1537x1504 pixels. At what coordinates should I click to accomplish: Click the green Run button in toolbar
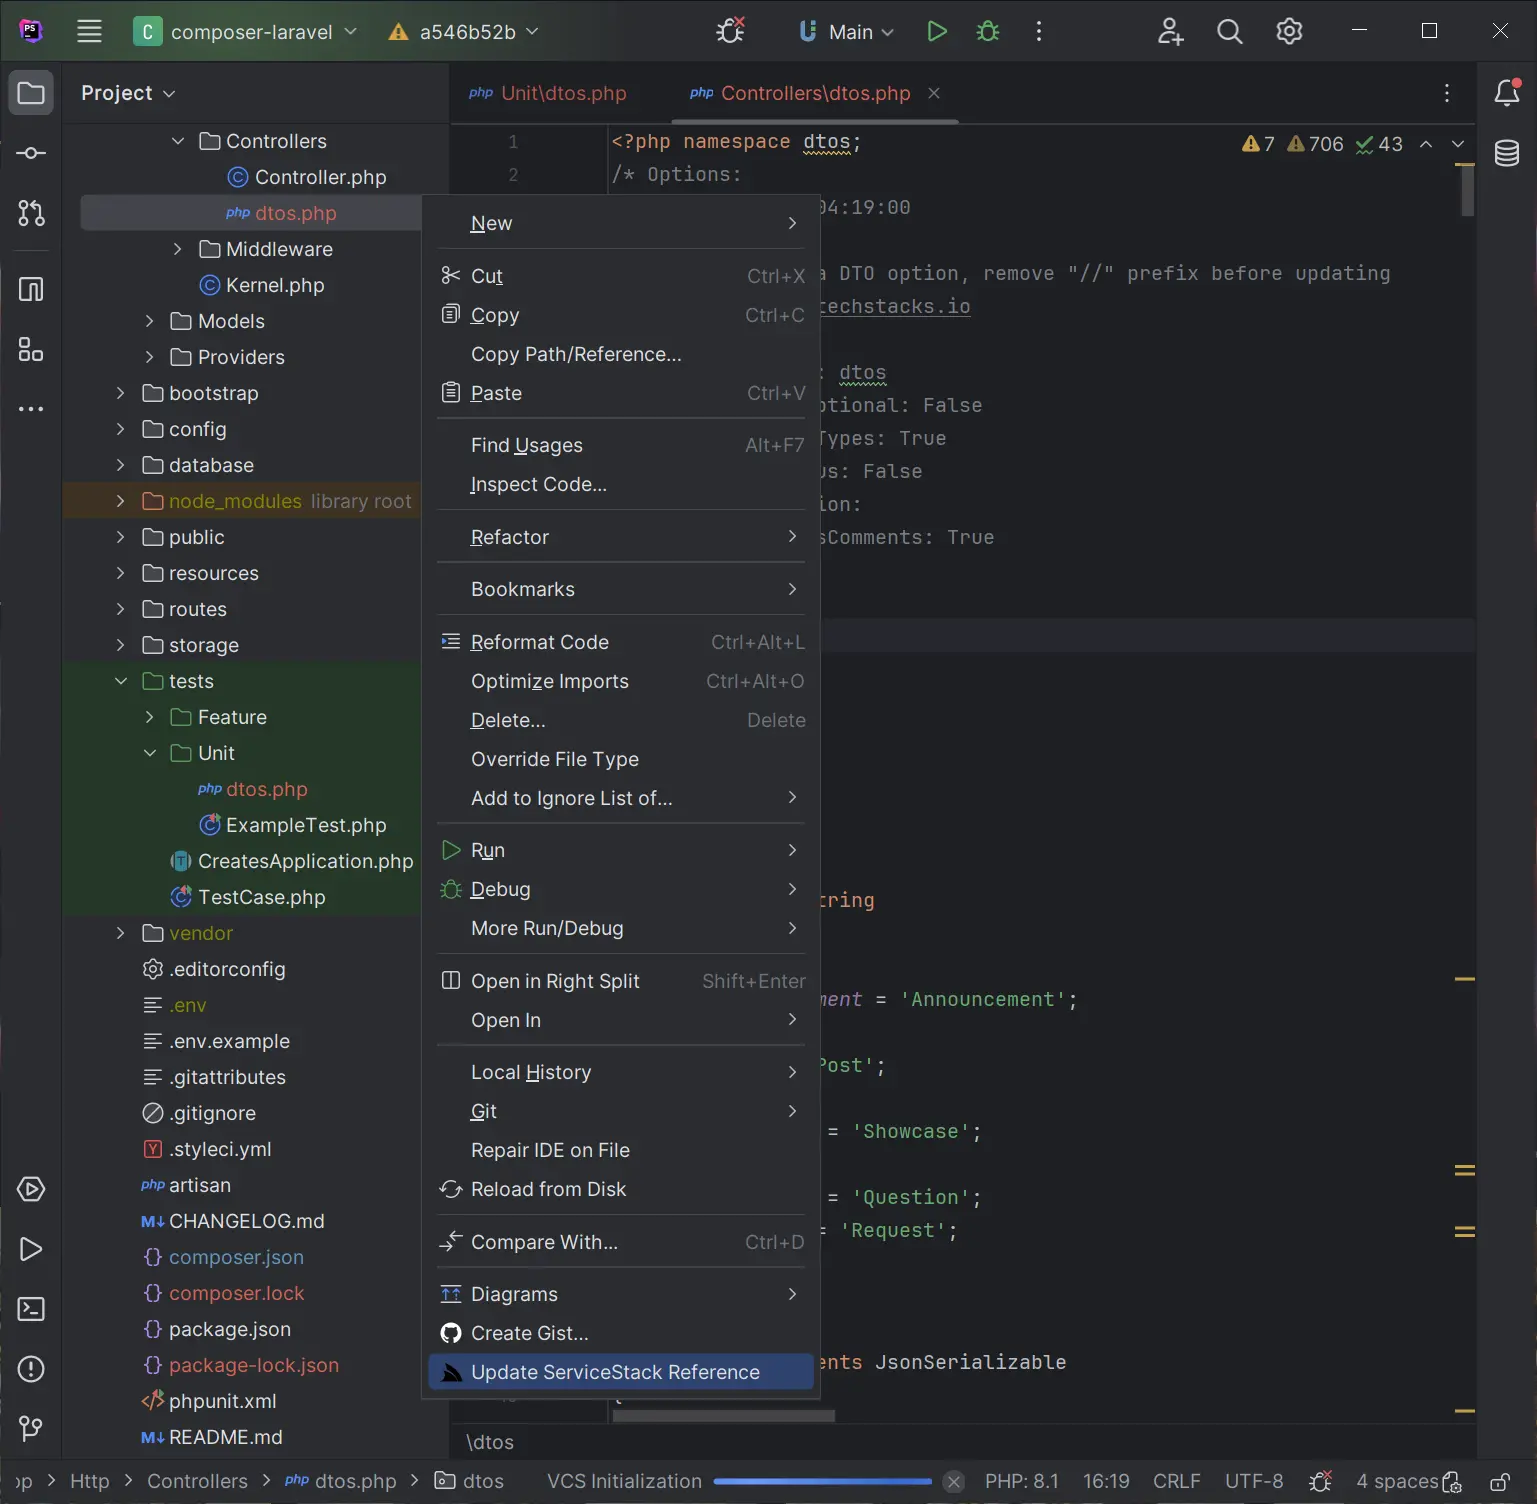point(936,31)
